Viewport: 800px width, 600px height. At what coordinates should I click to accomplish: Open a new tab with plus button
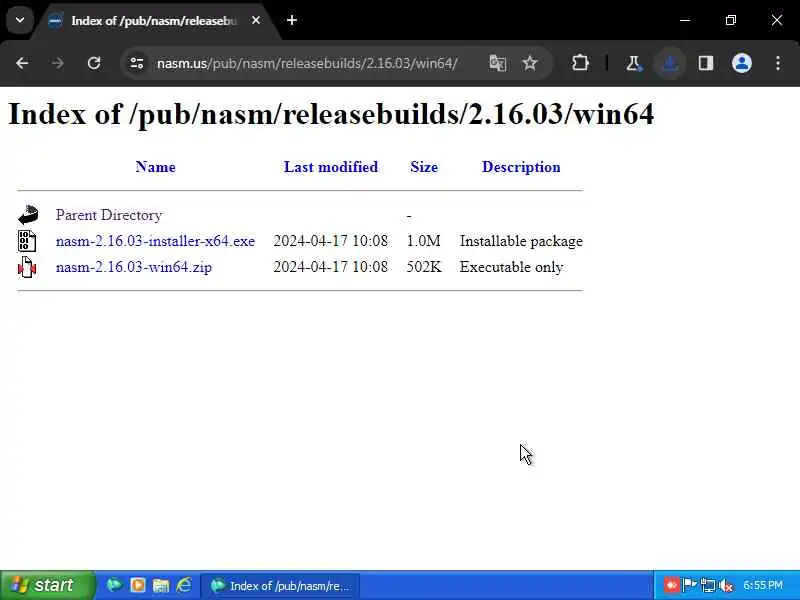pyautogui.click(x=292, y=20)
